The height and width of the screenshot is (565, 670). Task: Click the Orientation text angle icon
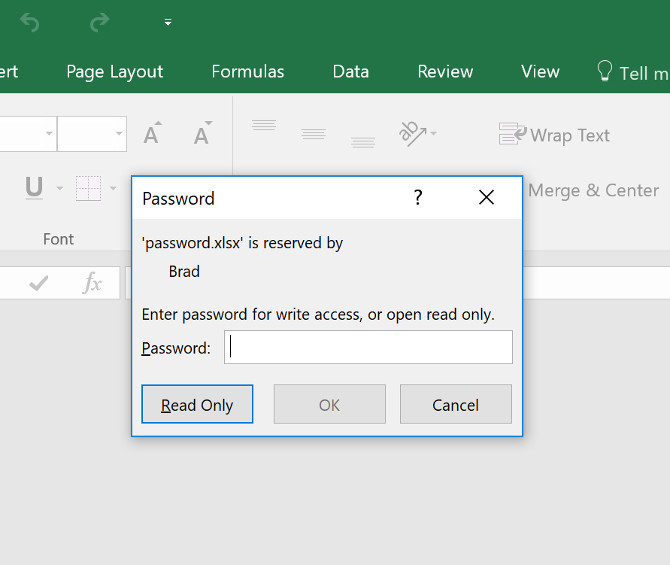tap(411, 133)
